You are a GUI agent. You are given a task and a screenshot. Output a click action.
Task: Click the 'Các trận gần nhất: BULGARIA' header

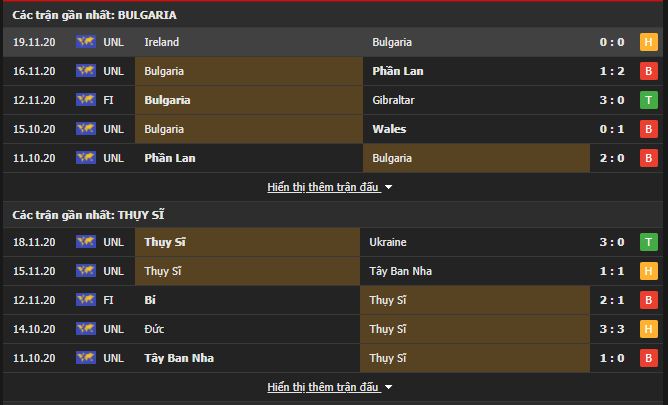pos(94,15)
